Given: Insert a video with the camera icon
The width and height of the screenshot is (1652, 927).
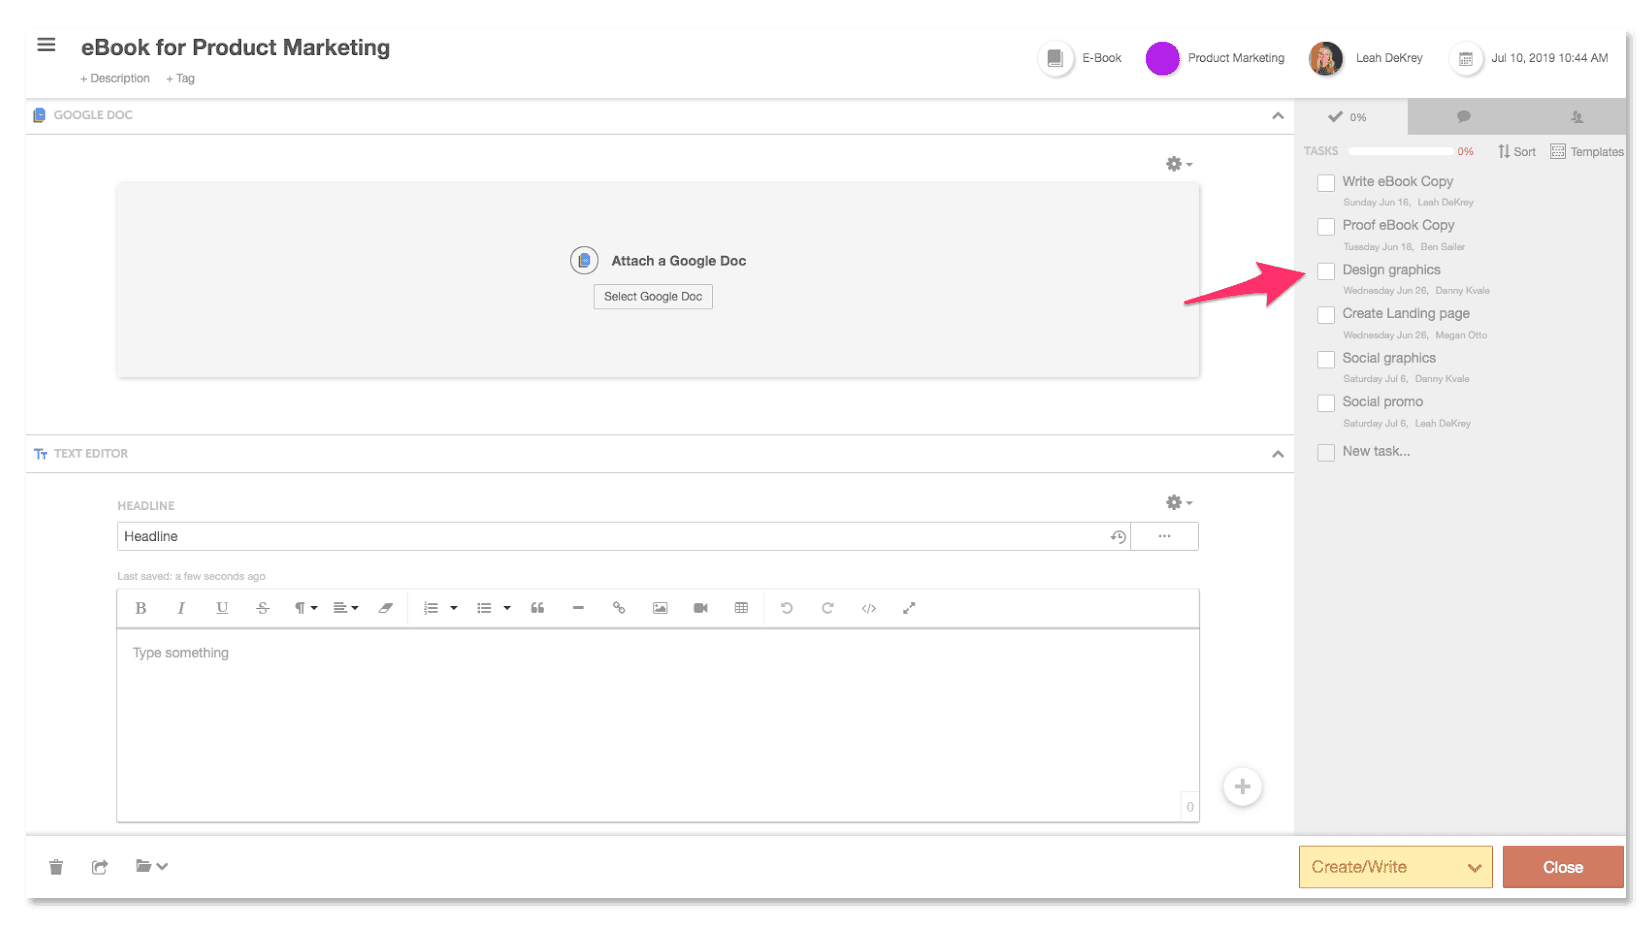Looking at the screenshot, I should [x=701, y=608].
